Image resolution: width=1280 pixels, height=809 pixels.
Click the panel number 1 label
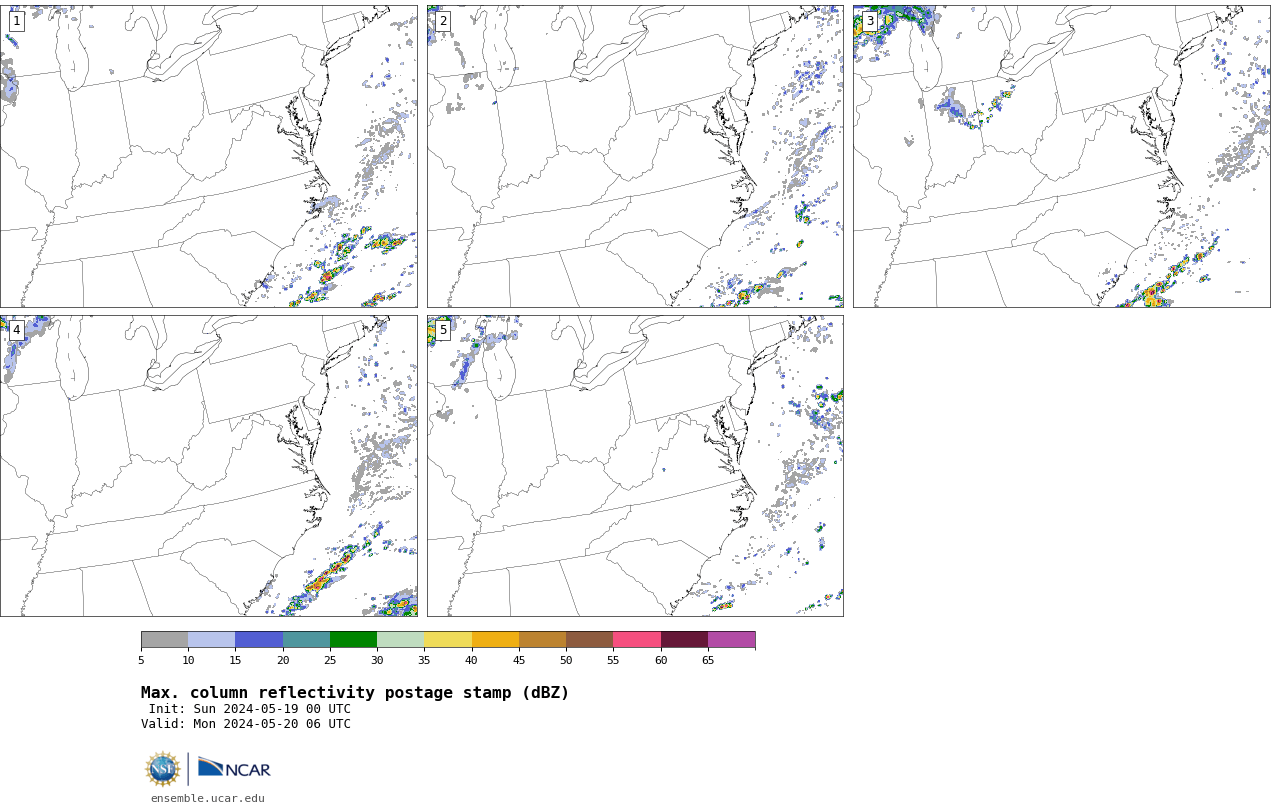click(16, 21)
